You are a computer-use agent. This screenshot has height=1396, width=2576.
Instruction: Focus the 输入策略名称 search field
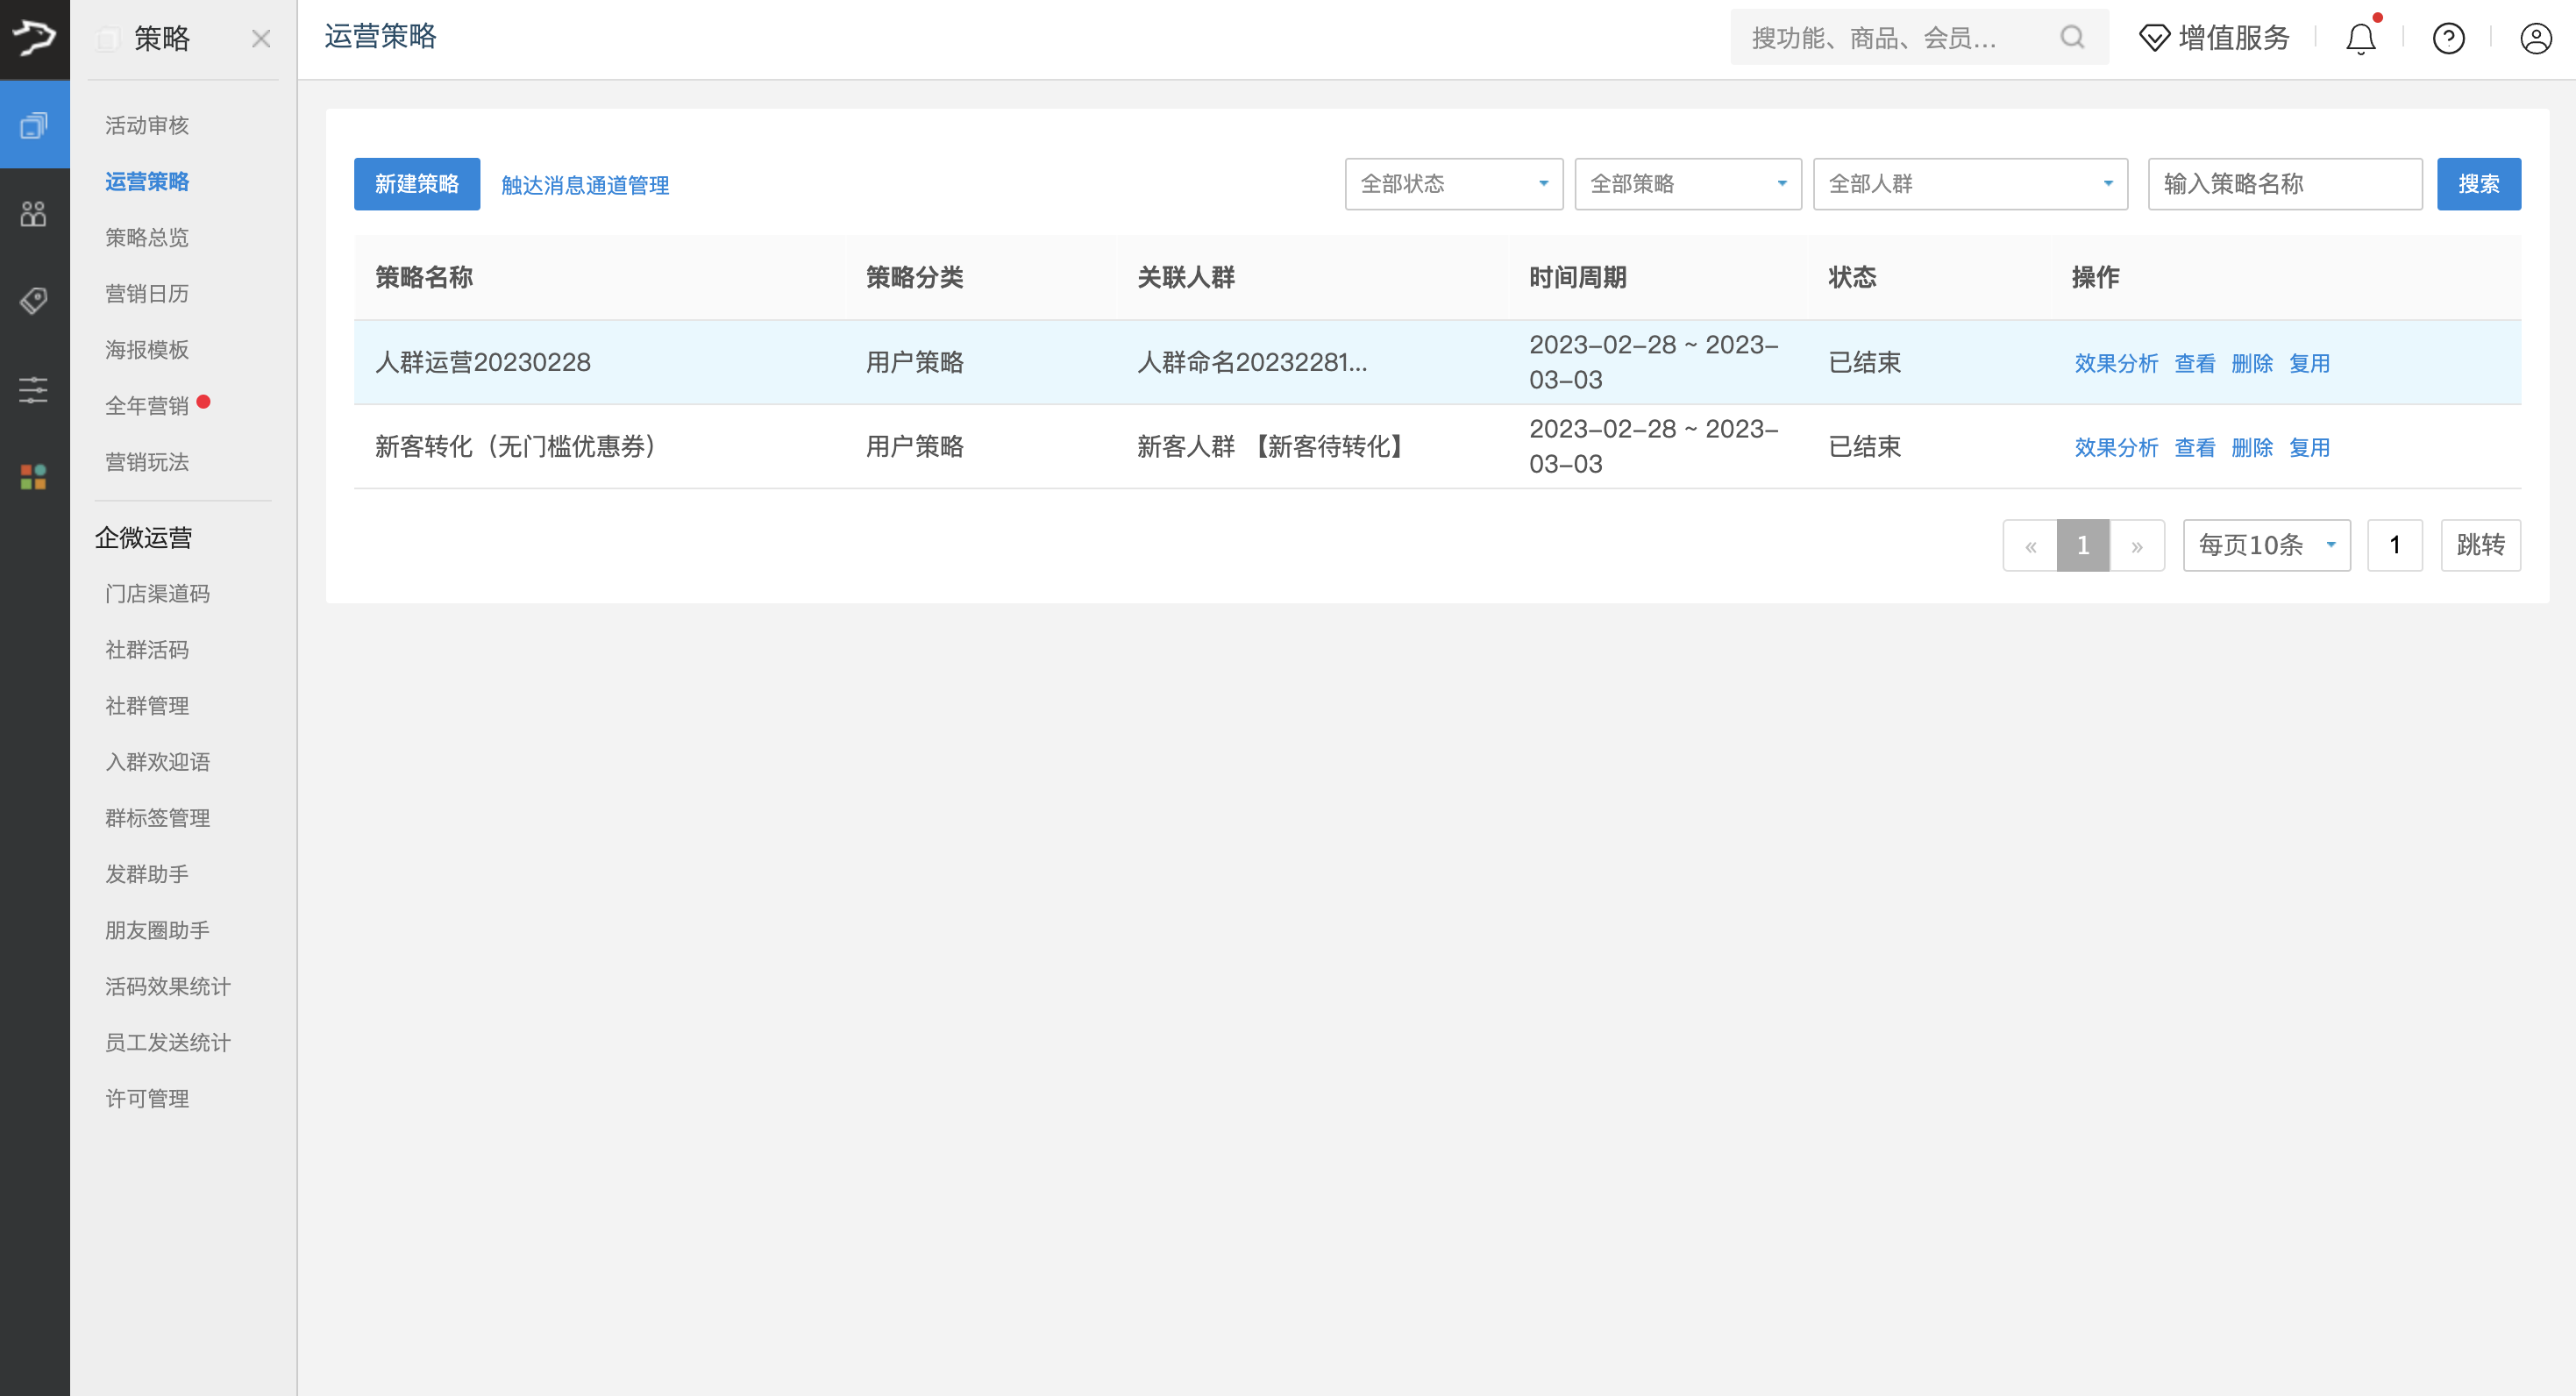[2284, 184]
